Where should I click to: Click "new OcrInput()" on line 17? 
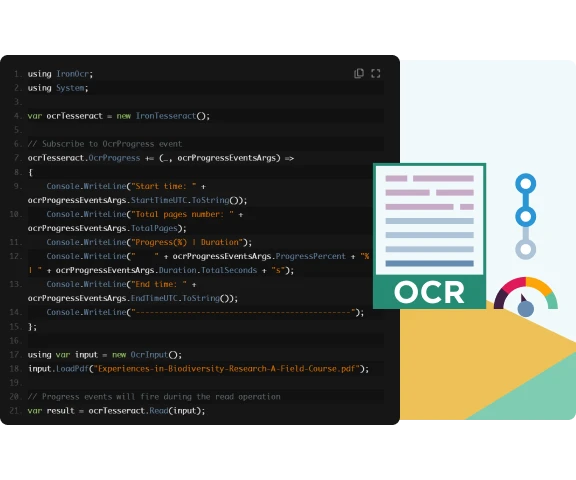145,355
